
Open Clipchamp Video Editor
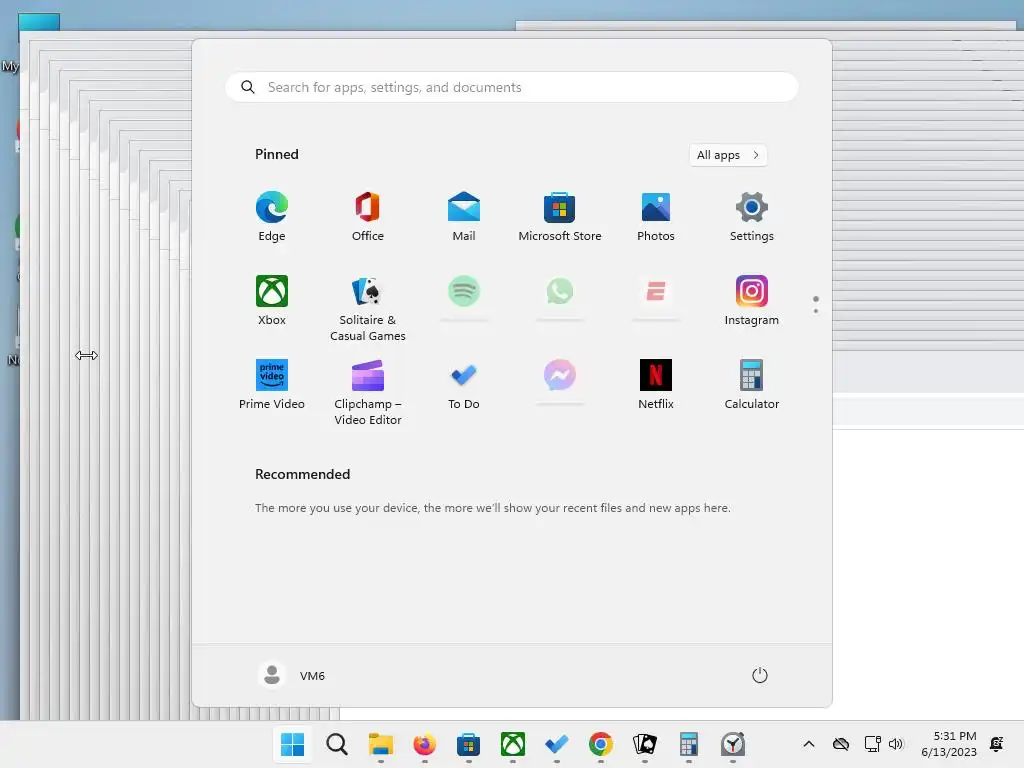[368, 392]
